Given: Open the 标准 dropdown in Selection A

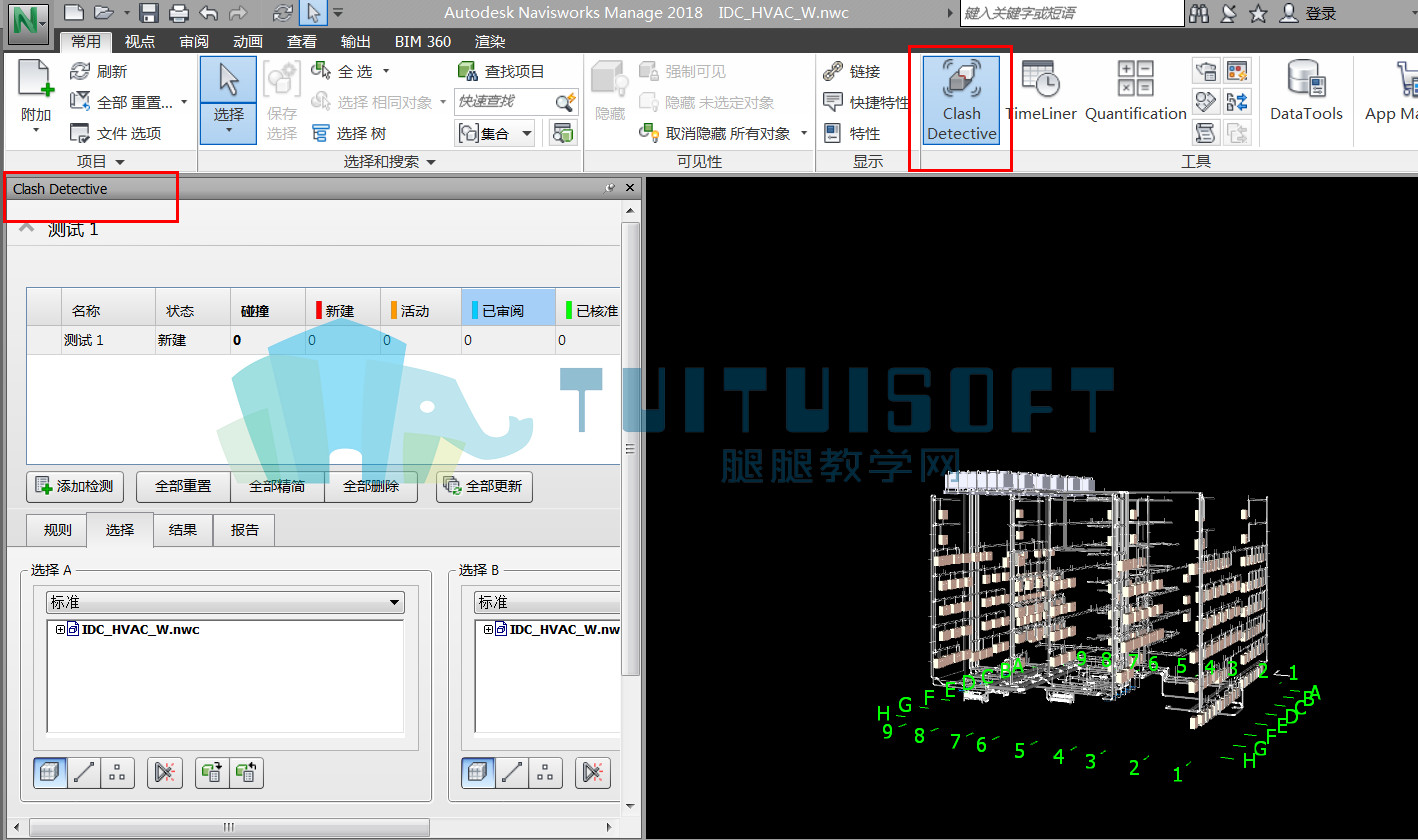Looking at the screenshot, I should (225, 603).
